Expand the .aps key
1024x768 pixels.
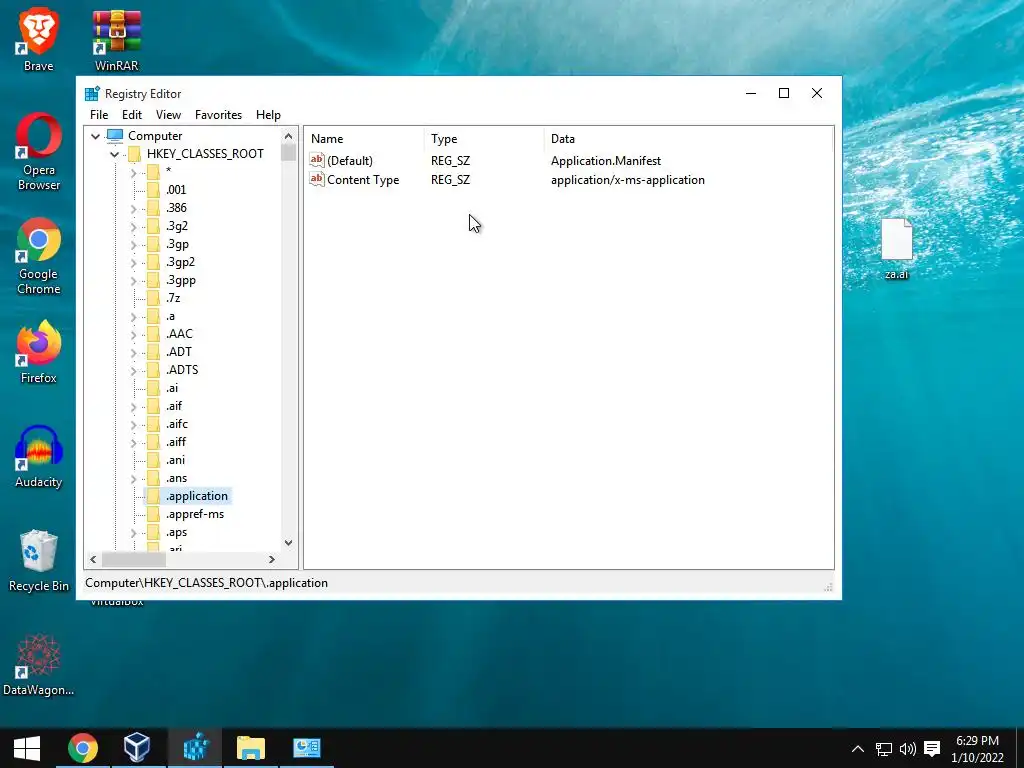tap(133, 533)
